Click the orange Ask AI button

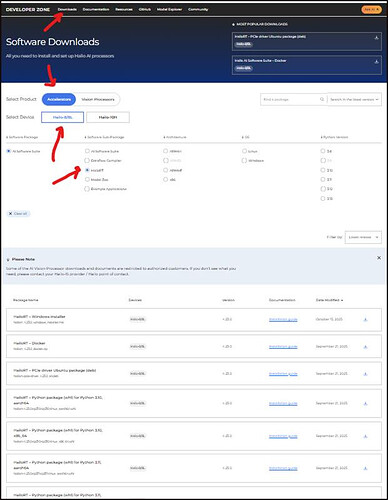coord(371,9)
